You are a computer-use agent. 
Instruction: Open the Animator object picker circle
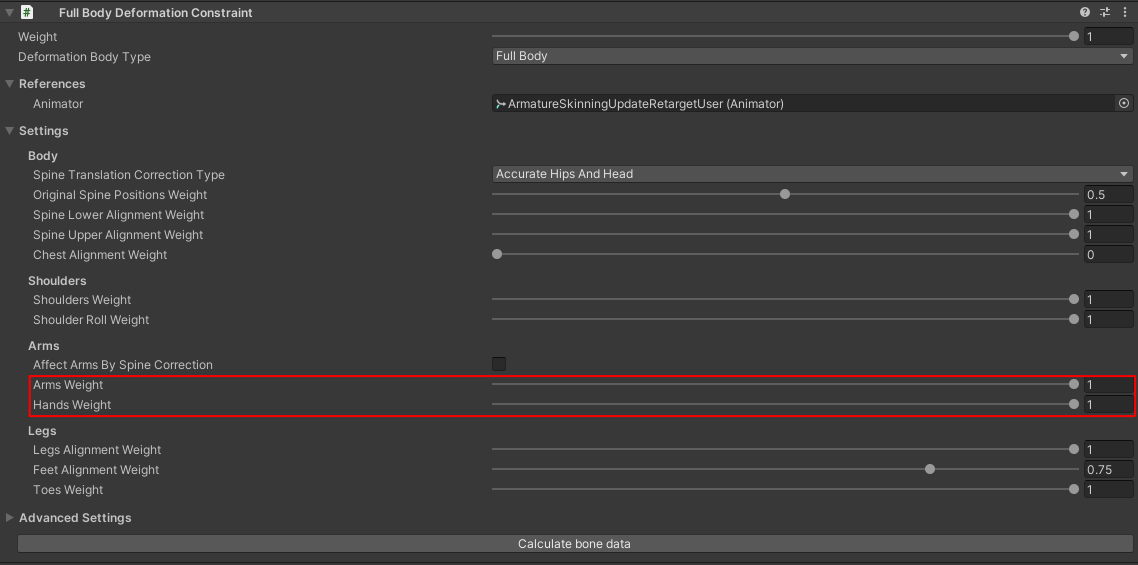(x=1124, y=104)
